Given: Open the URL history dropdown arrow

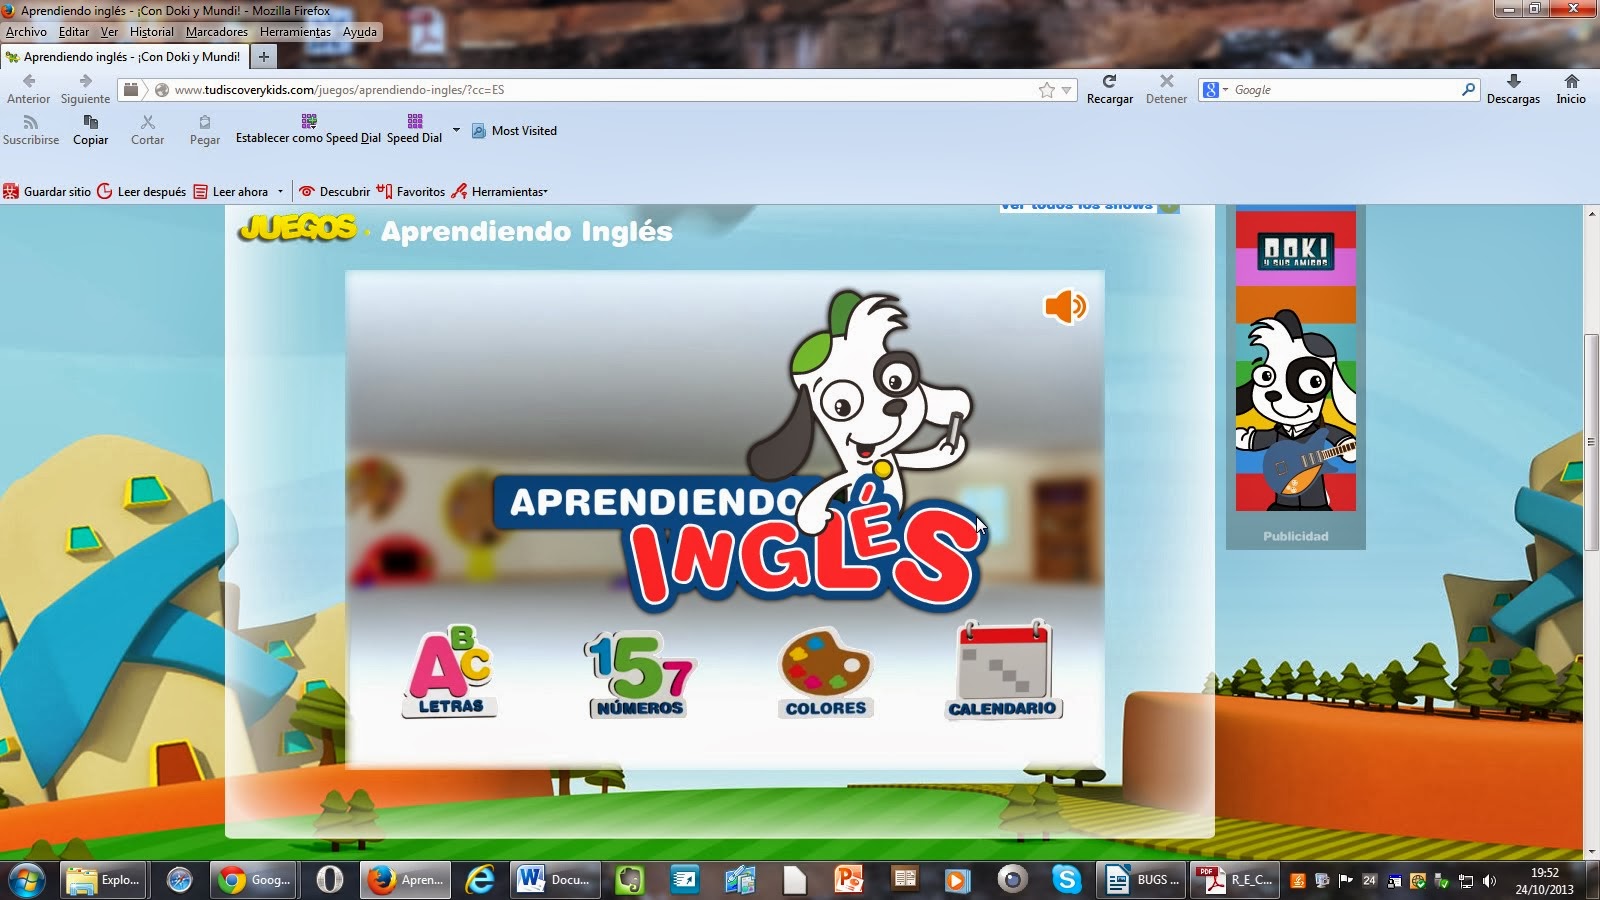Looking at the screenshot, I should point(1066,90).
